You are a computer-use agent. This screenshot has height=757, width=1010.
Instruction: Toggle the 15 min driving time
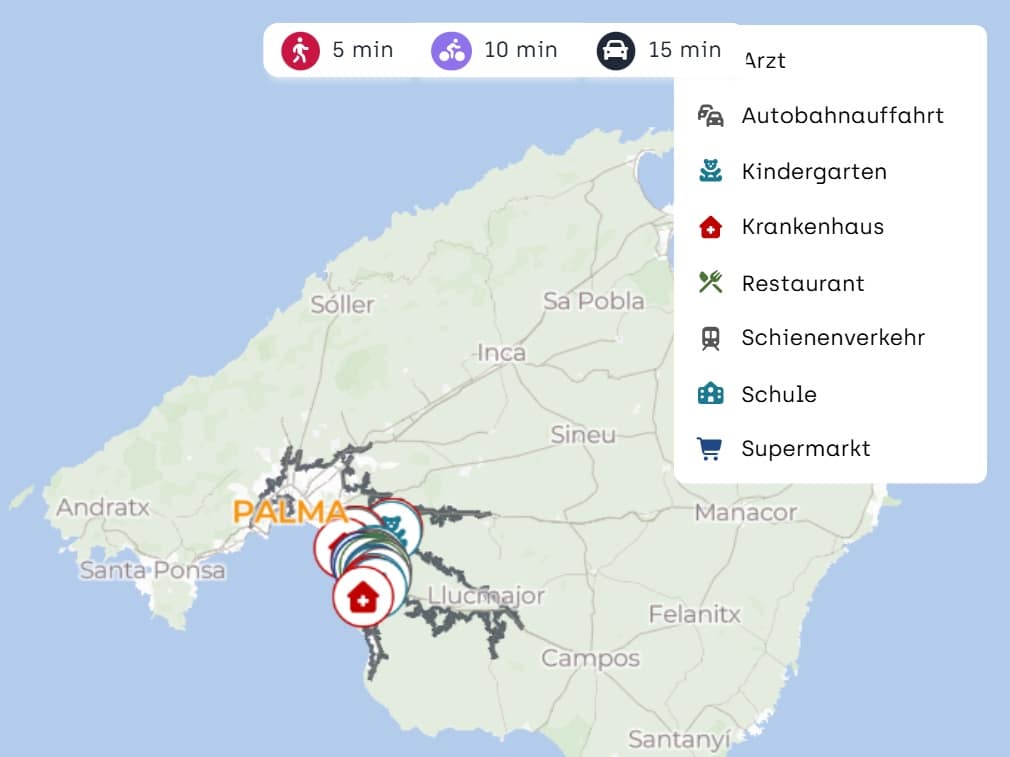[659, 50]
